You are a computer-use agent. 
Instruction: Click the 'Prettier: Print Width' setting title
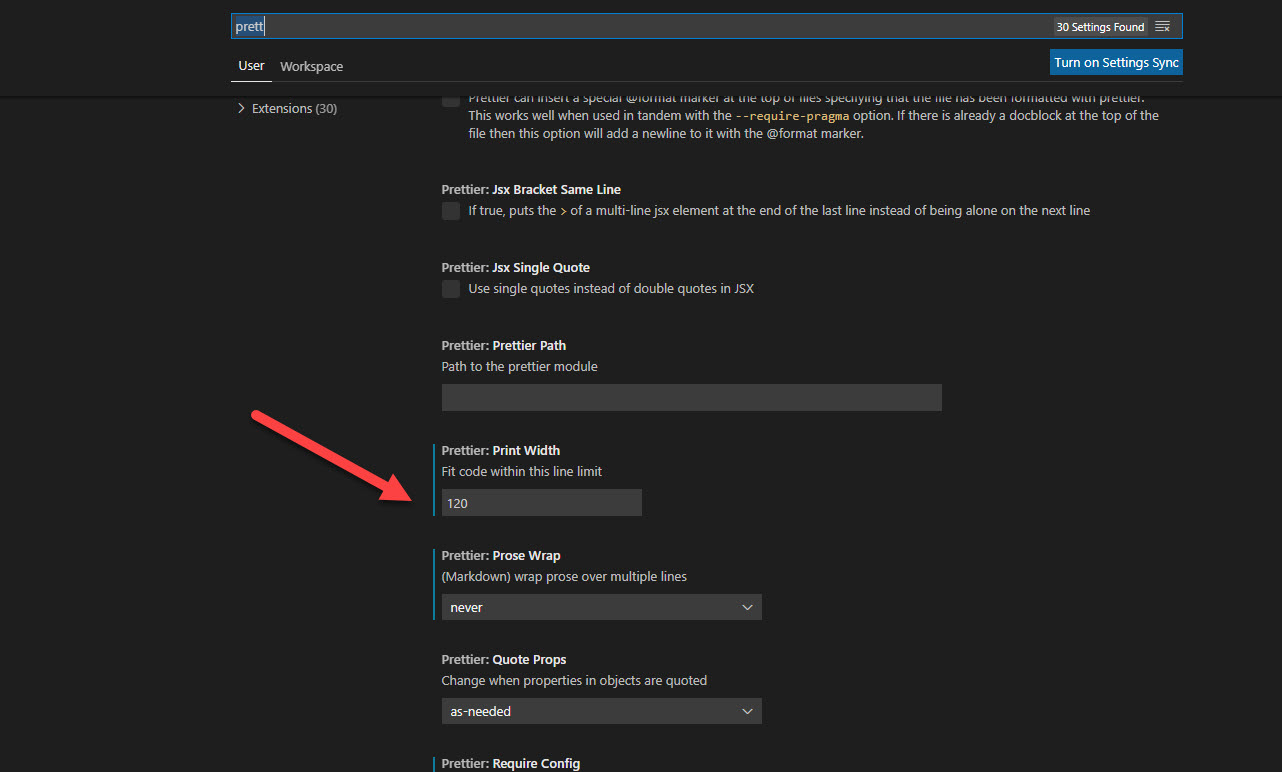pos(501,450)
